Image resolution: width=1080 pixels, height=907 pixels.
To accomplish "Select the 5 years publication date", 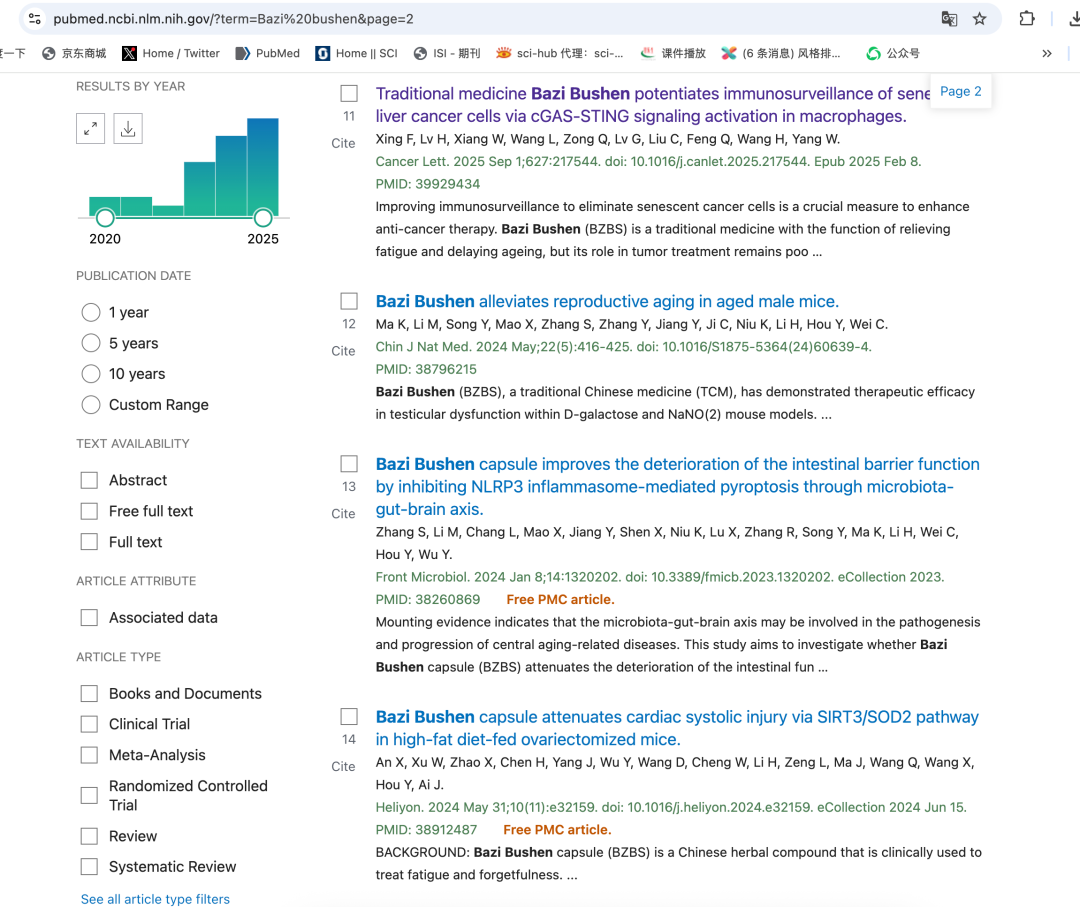I will click(x=91, y=343).
